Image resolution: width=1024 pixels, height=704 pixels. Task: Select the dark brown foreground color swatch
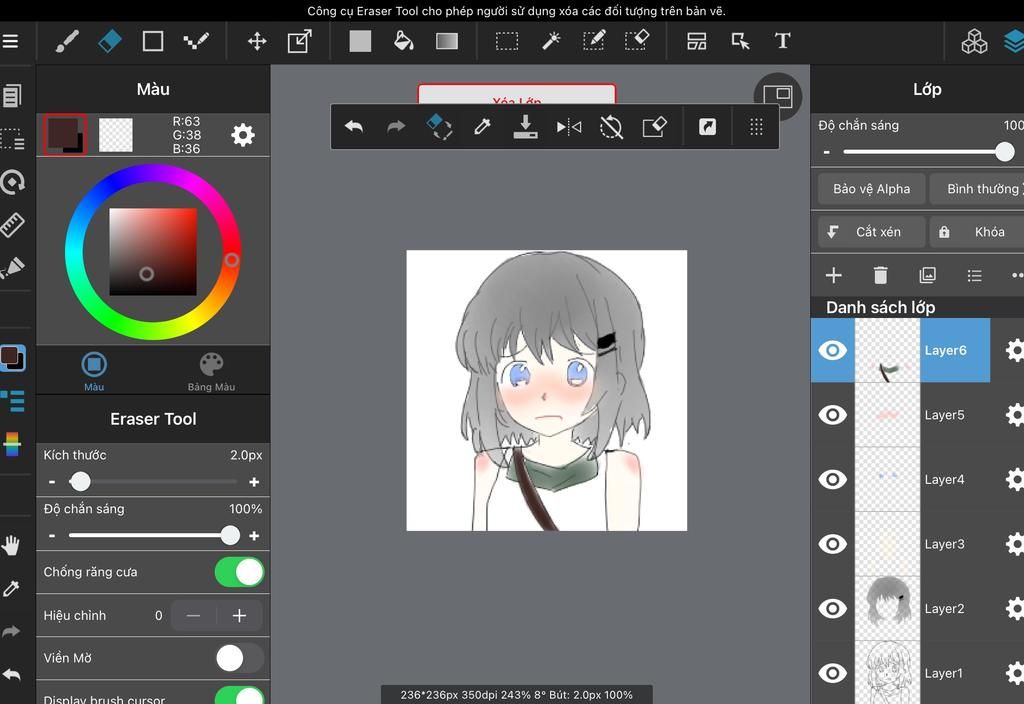[x=64, y=135]
